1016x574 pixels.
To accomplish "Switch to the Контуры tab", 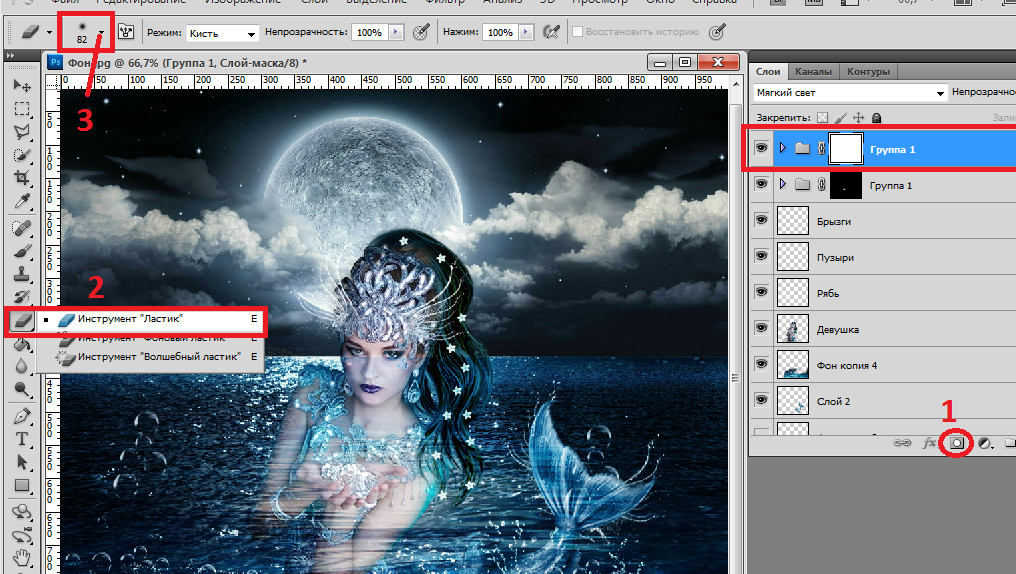I will click(x=867, y=72).
